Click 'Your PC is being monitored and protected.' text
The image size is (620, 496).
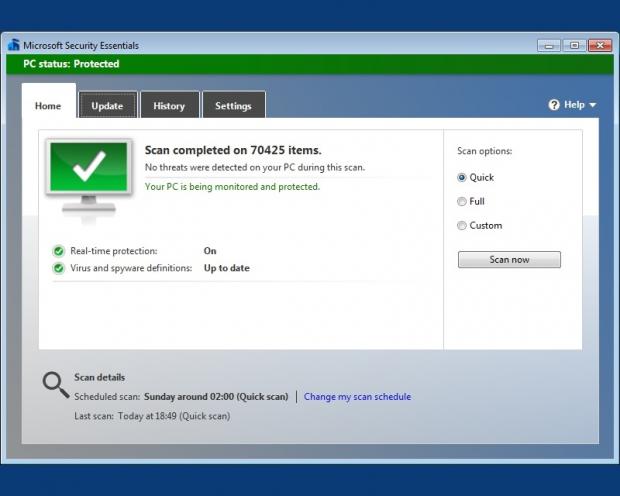232,187
